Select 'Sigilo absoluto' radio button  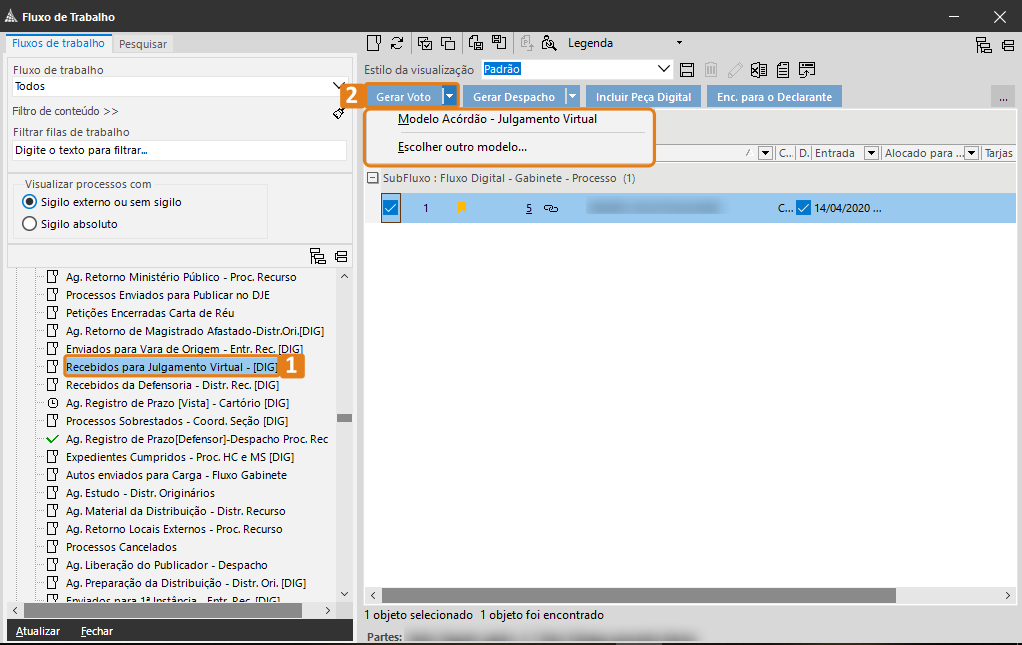click(x=29, y=224)
